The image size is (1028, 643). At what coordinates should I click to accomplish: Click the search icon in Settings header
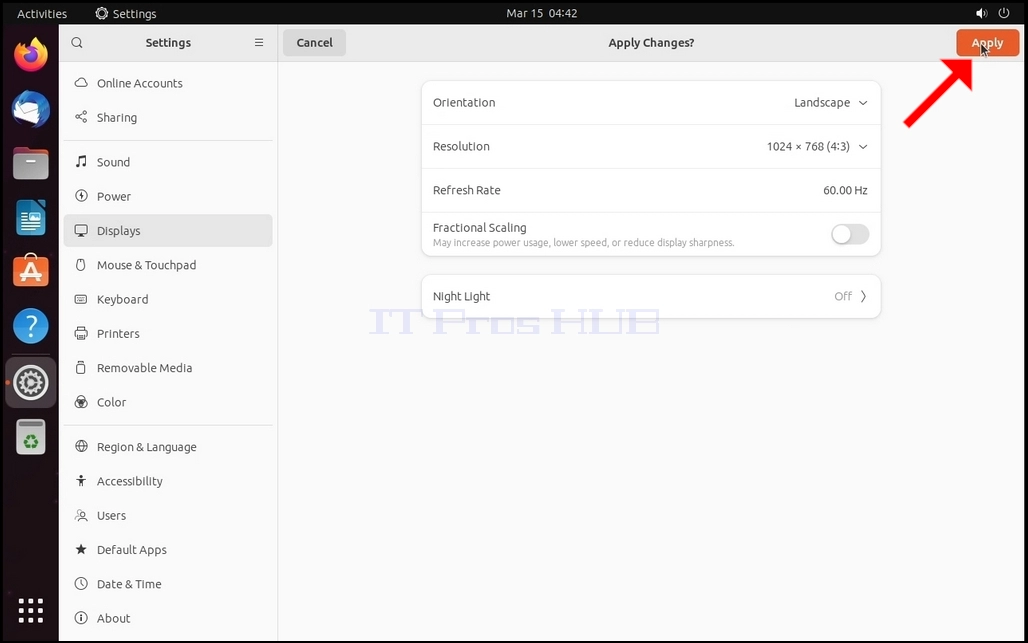pyautogui.click(x=77, y=43)
